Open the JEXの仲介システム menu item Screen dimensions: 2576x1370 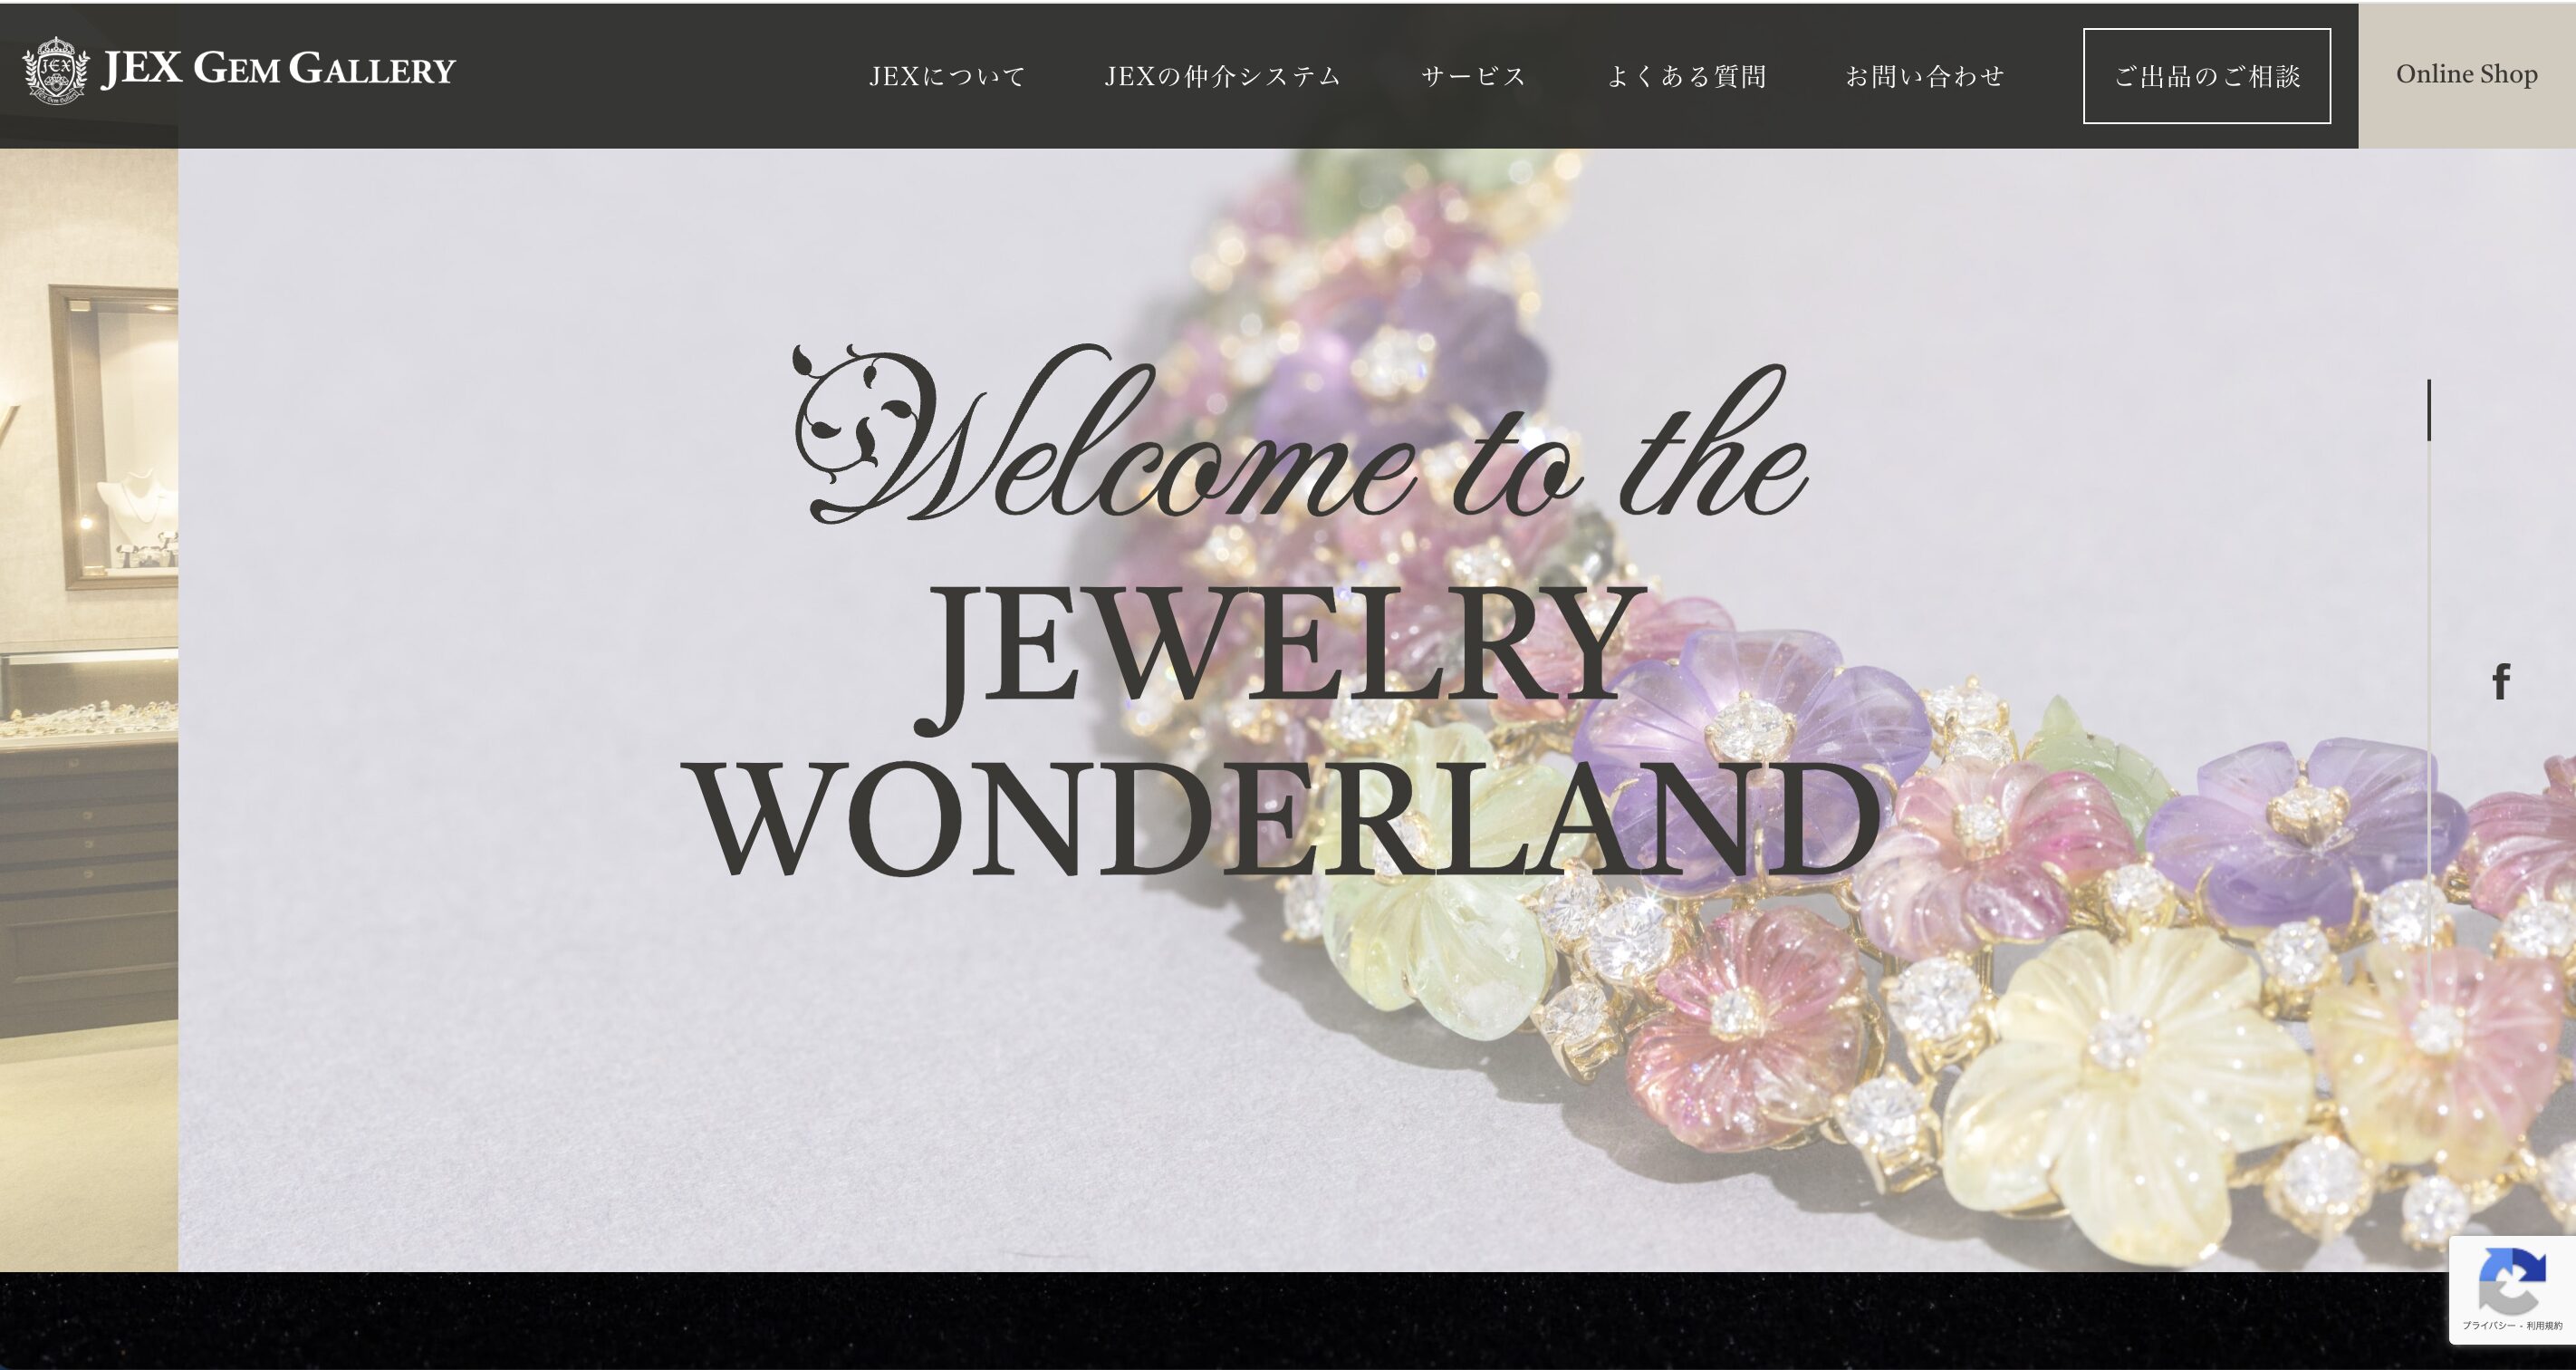[x=1222, y=76]
